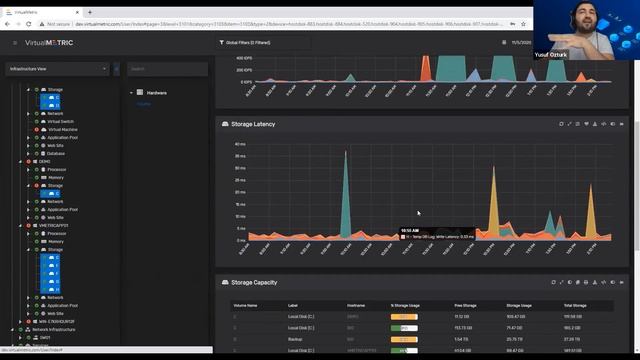This screenshot has width=640, height=360.
Task: Click the small blue button beside Infrastructure View
Action: pos(116,69)
